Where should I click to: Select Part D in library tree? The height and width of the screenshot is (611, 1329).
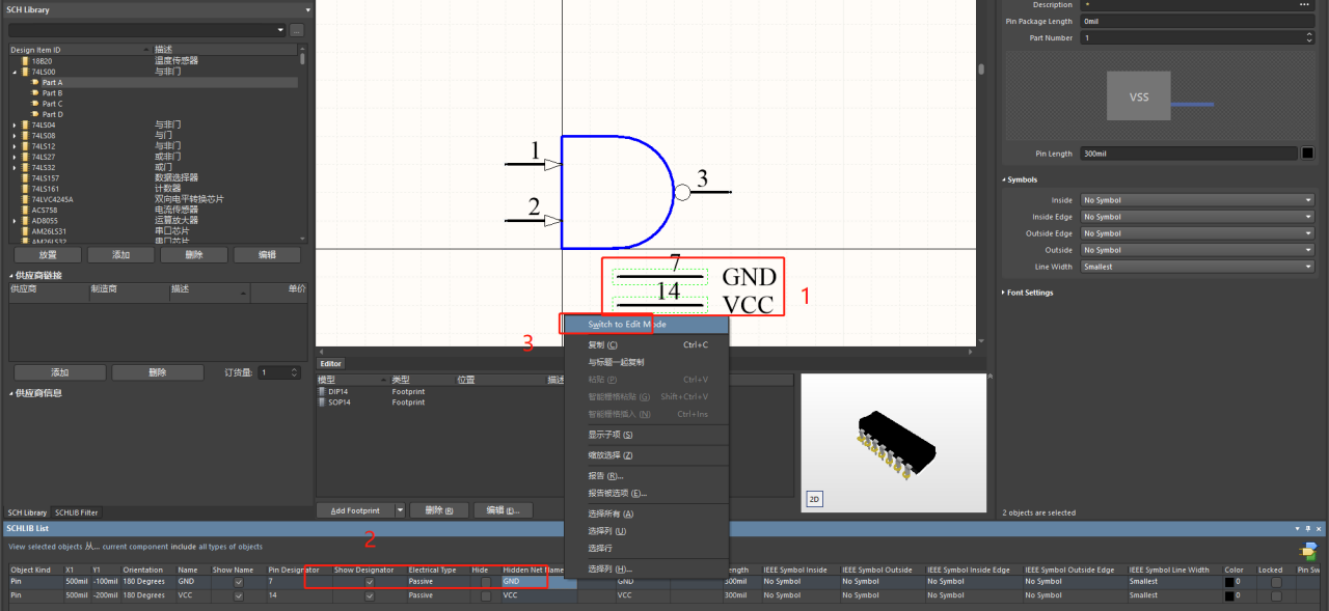tap(52, 114)
